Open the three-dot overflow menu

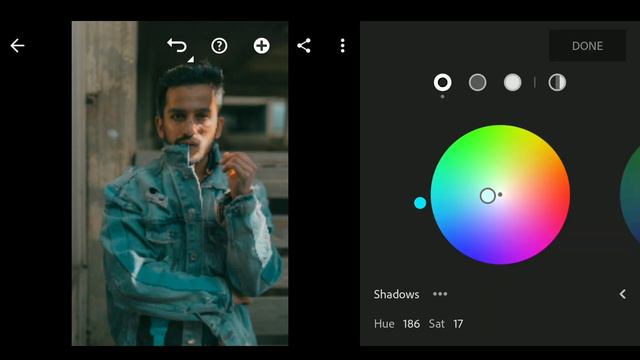click(342, 46)
